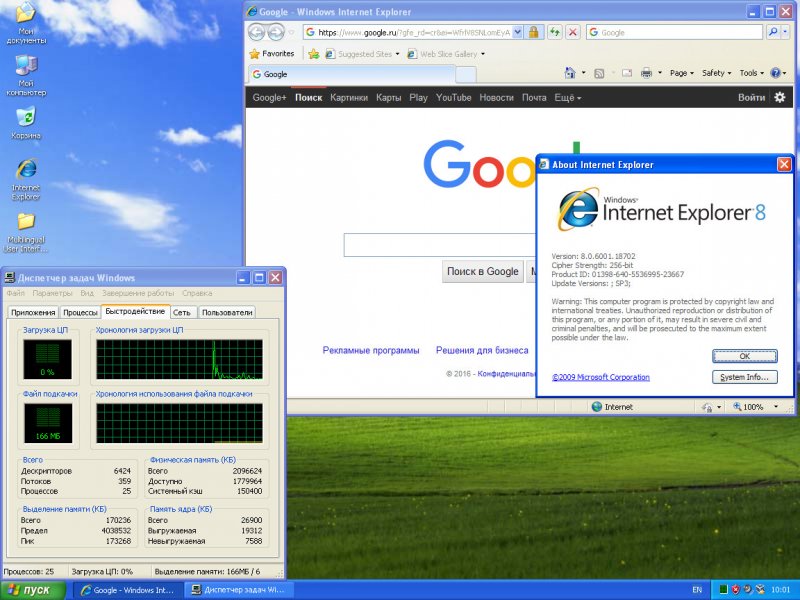Screen dimensions: 800x600
Task: Select the Корзина recycle bin icon
Action: click(x=26, y=122)
